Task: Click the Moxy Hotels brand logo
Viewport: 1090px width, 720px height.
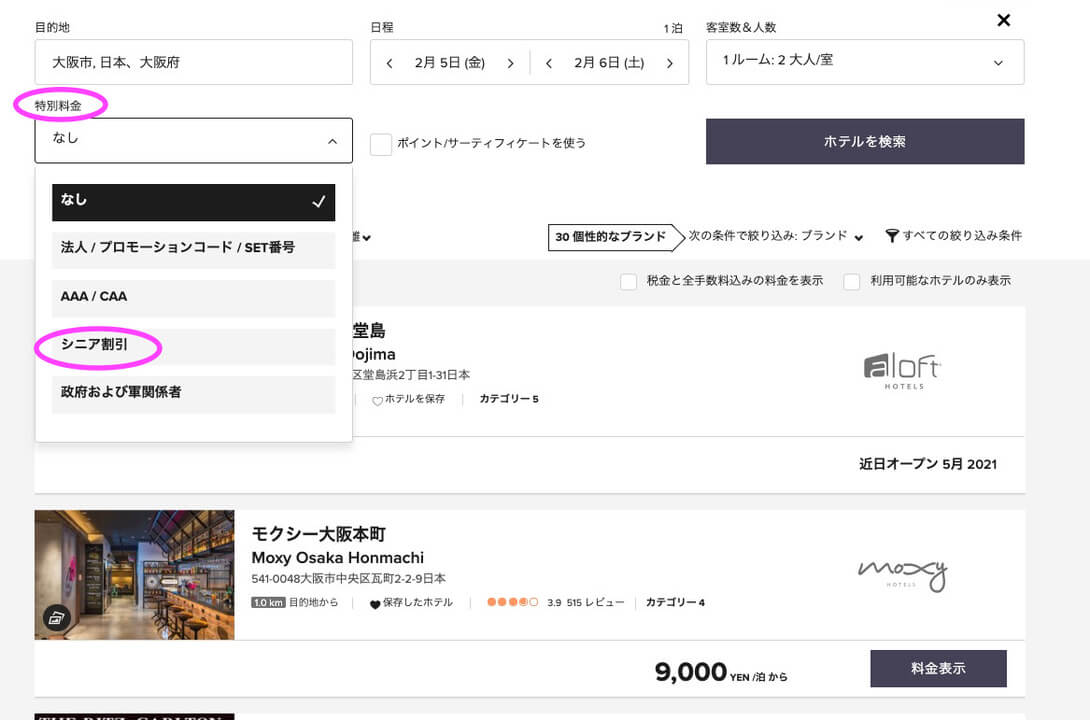Action: tap(902, 575)
